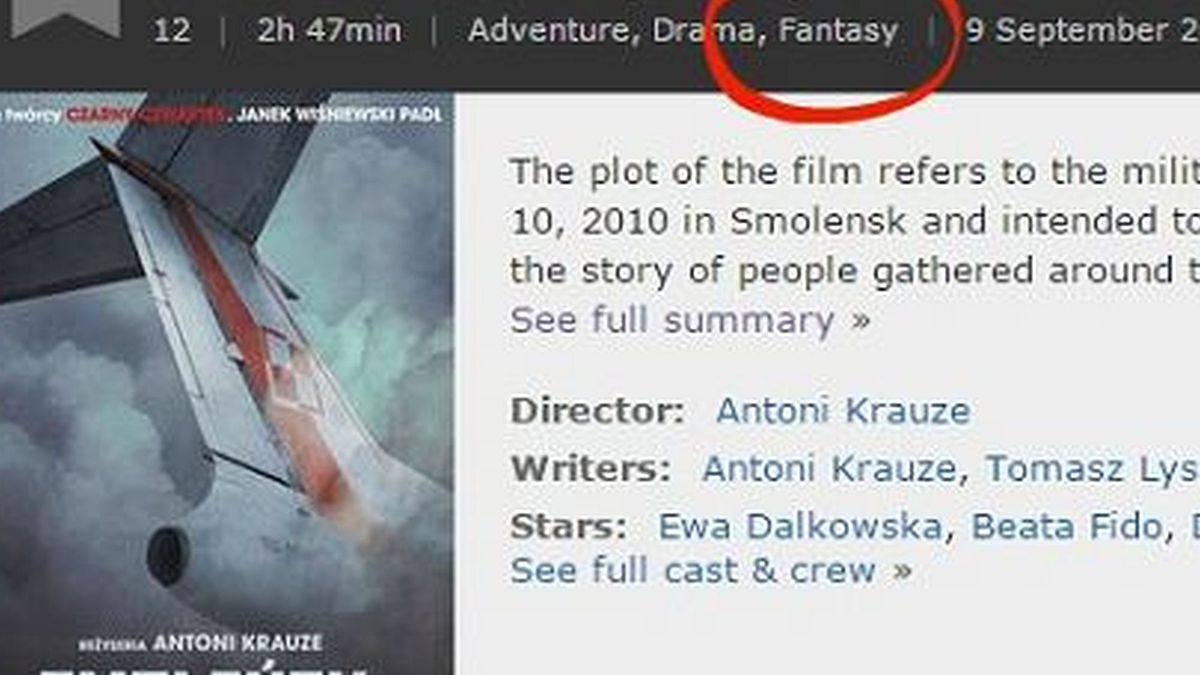Screen dimensions: 1200x675
Task: Open writer Tomasz Lys profile link
Action: click(1092, 469)
